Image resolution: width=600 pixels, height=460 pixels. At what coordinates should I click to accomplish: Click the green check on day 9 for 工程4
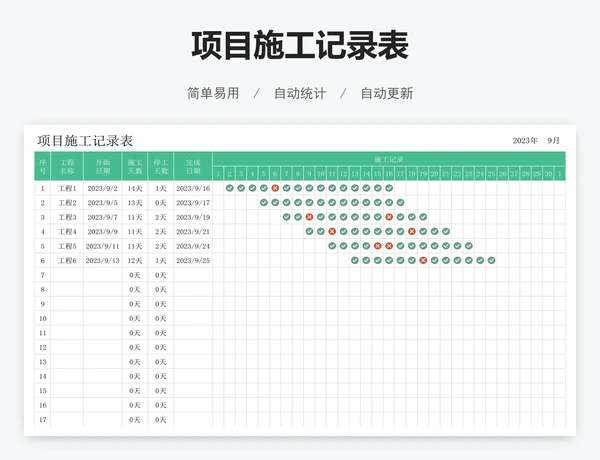coord(309,232)
